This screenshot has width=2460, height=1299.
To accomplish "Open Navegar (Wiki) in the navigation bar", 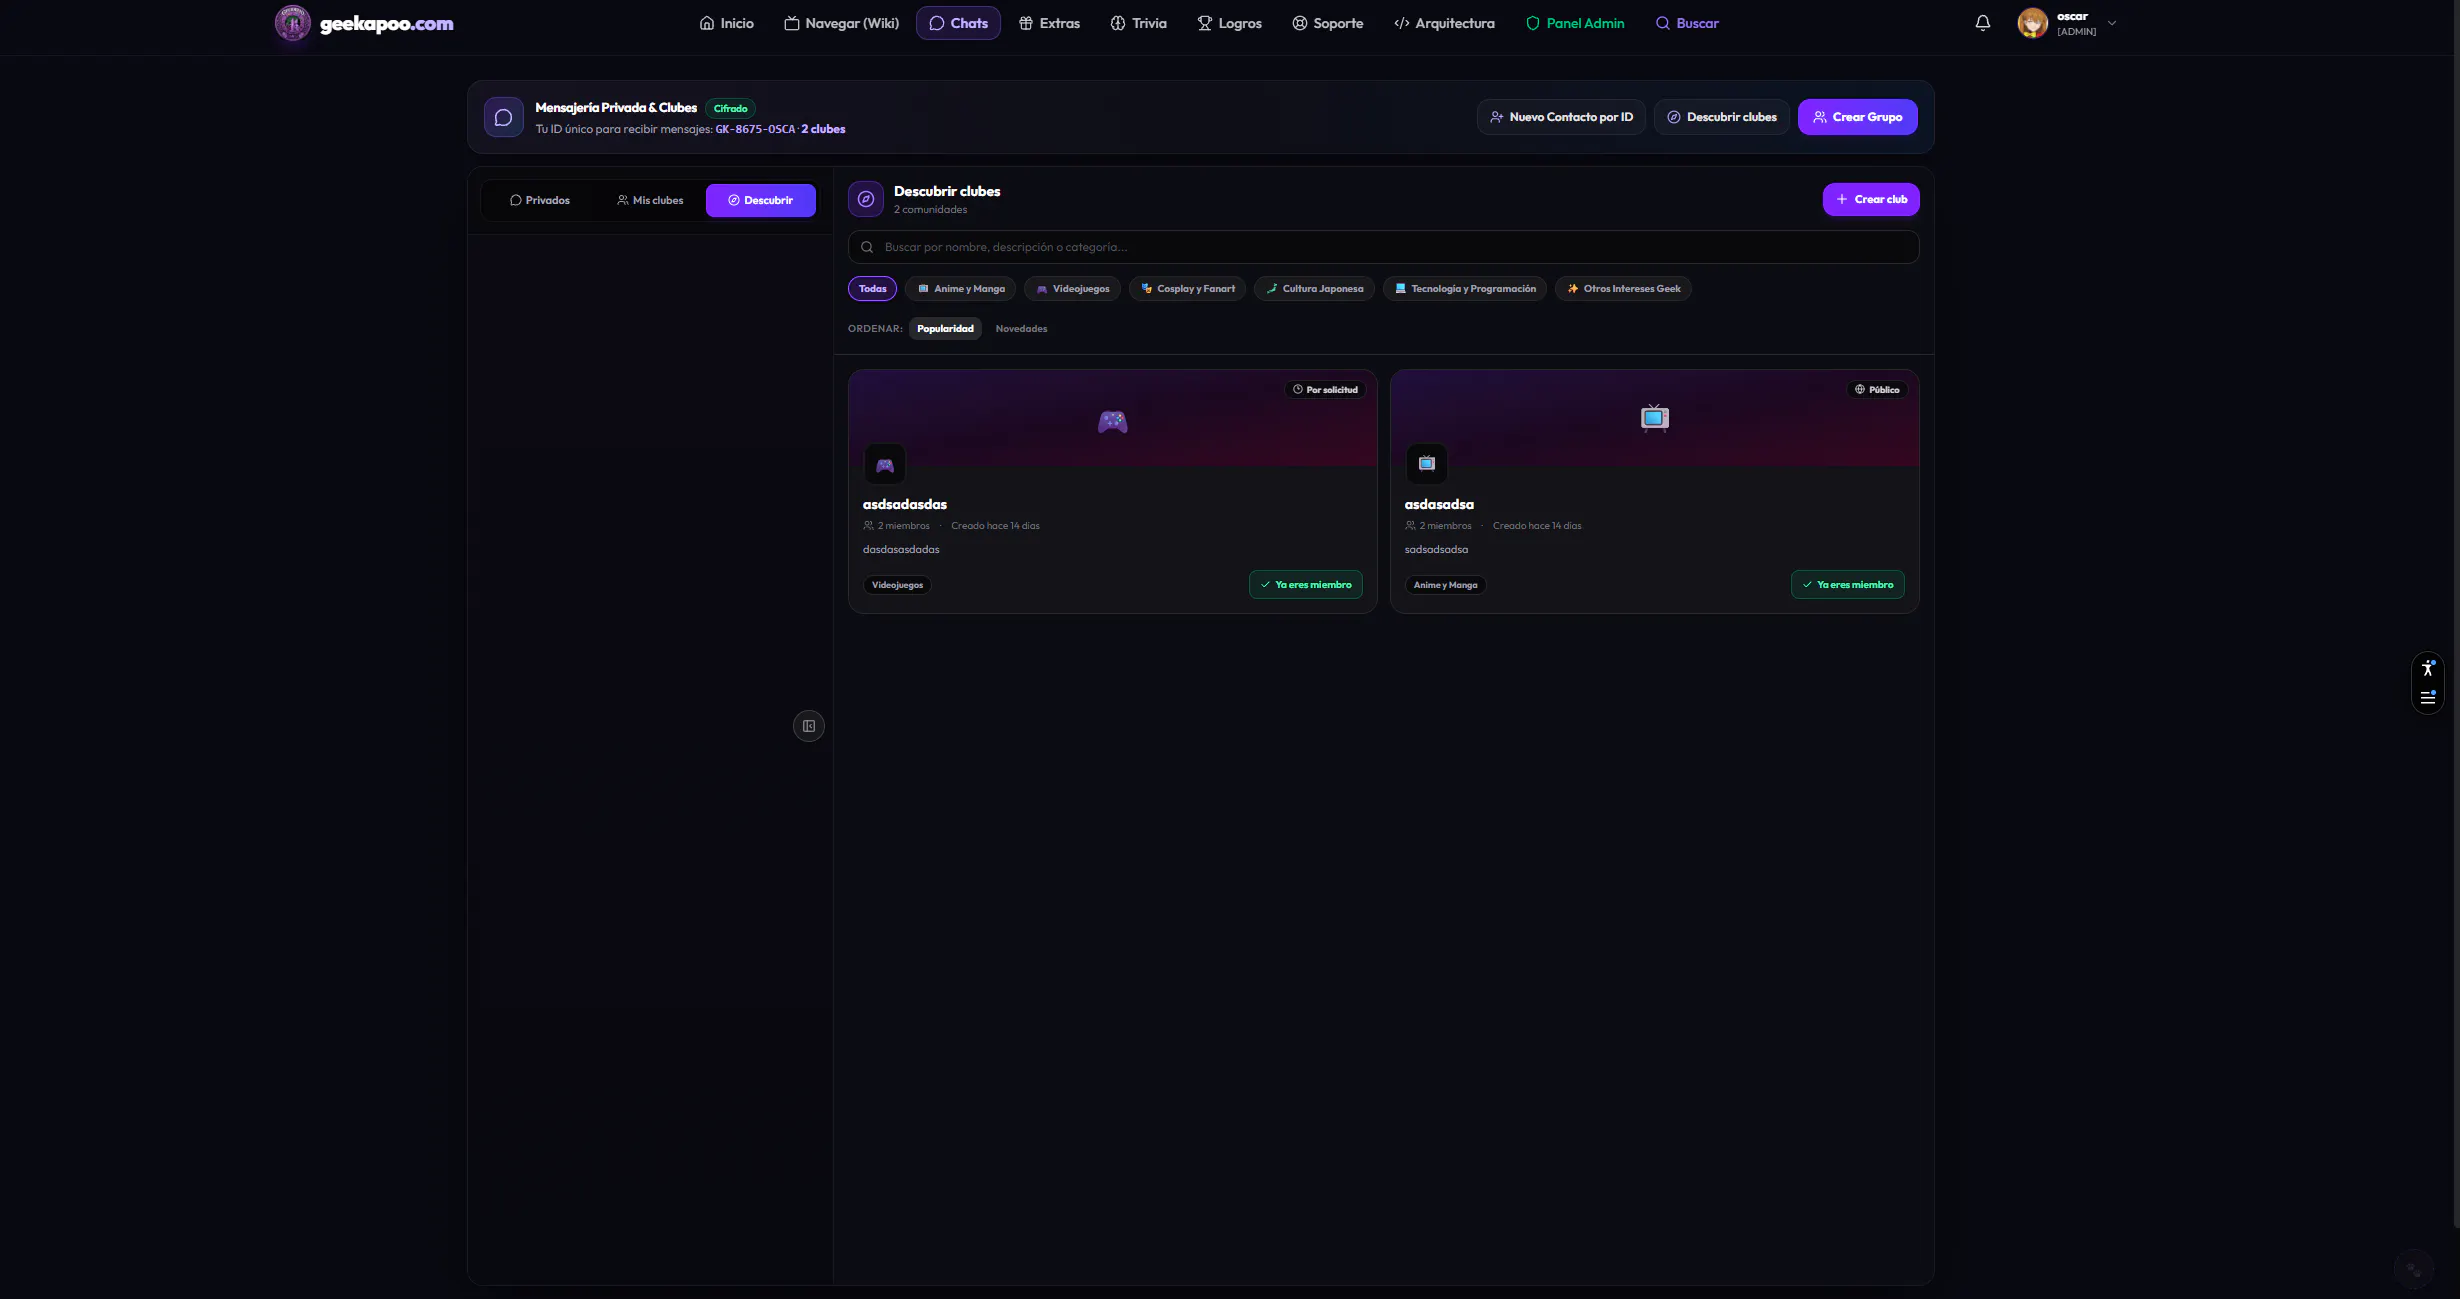I will (x=841, y=23).
